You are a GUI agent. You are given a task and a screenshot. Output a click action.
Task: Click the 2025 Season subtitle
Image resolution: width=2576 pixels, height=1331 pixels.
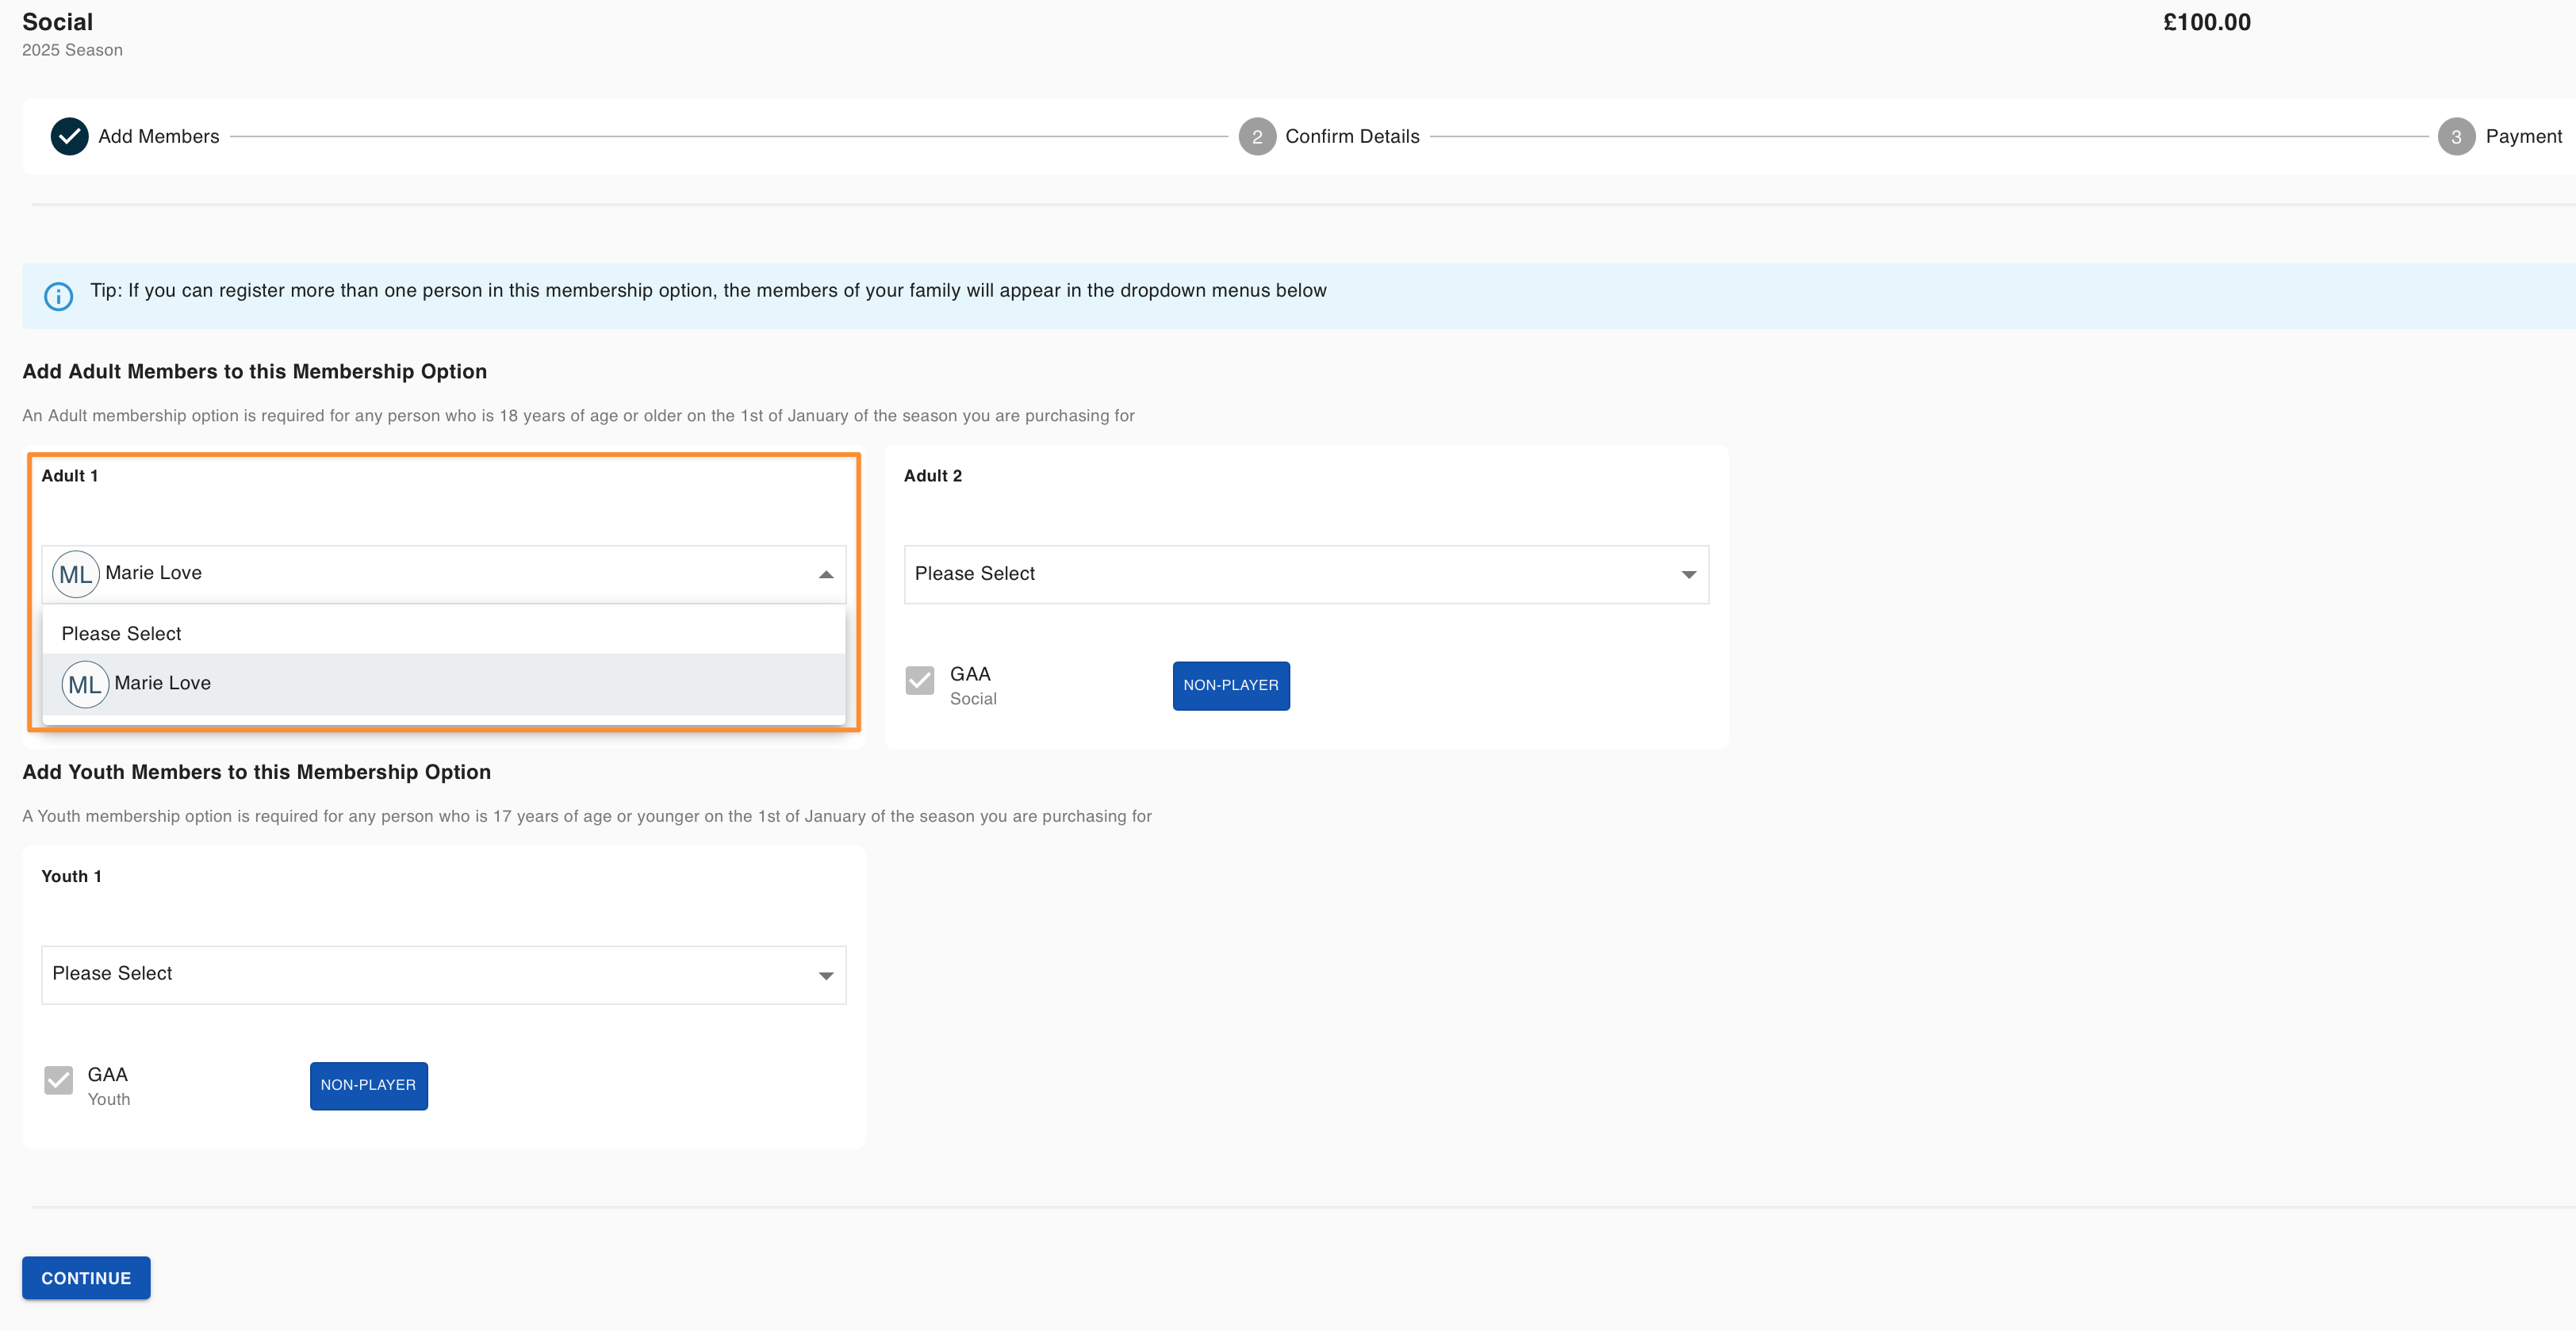tap(72, 50)
